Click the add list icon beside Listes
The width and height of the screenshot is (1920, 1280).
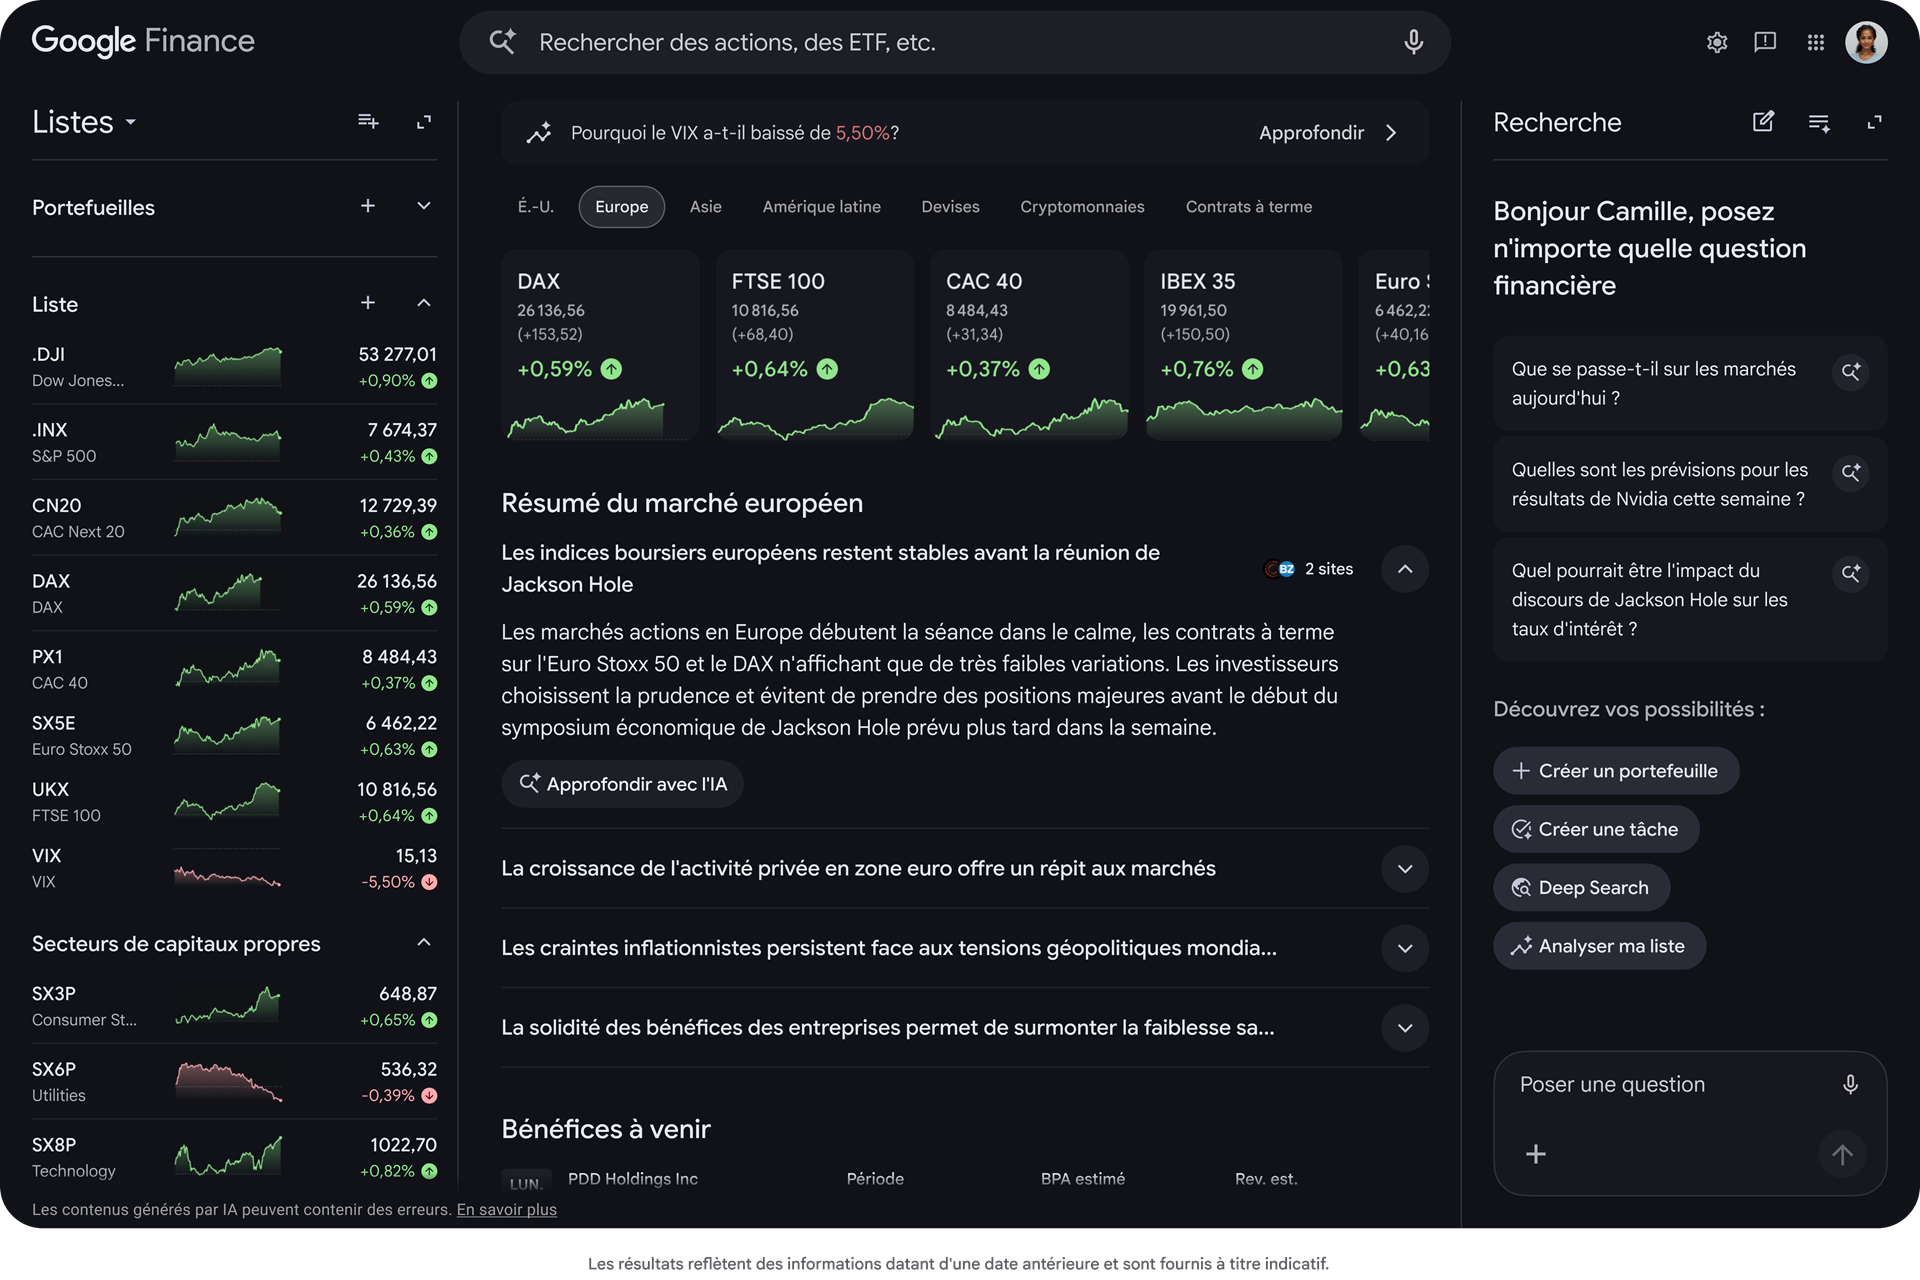(x=368, y=121)
